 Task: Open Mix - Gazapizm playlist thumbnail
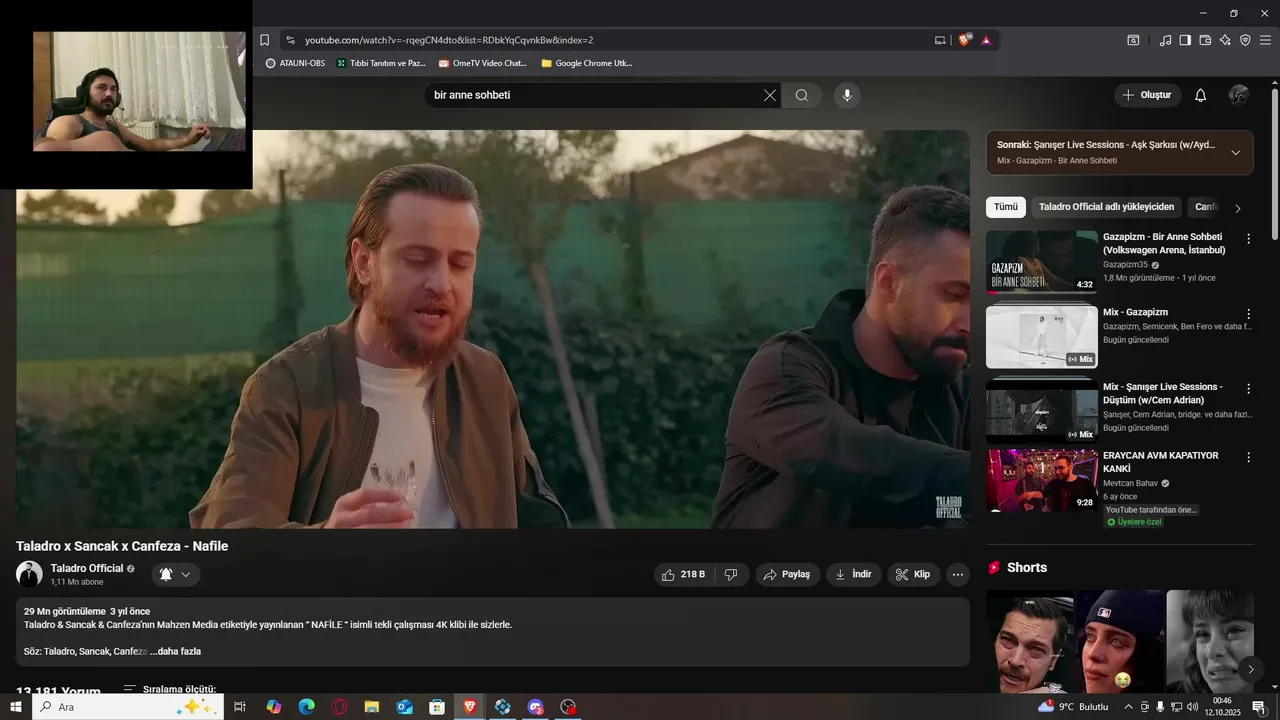click(x=1042, y=337)
